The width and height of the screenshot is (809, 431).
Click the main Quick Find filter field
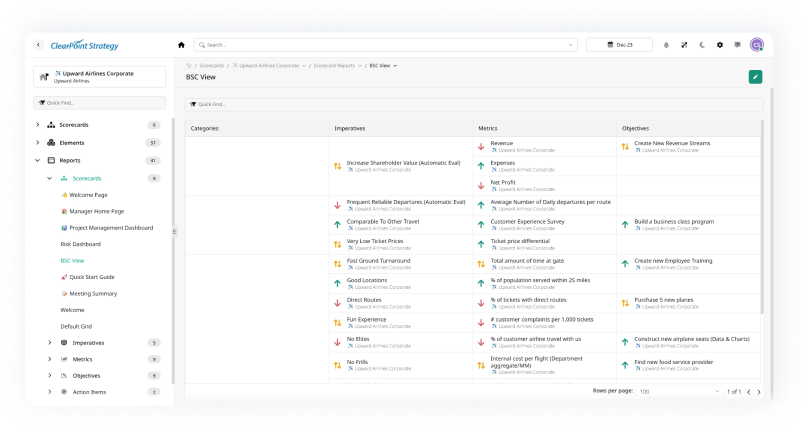[474, 104]
